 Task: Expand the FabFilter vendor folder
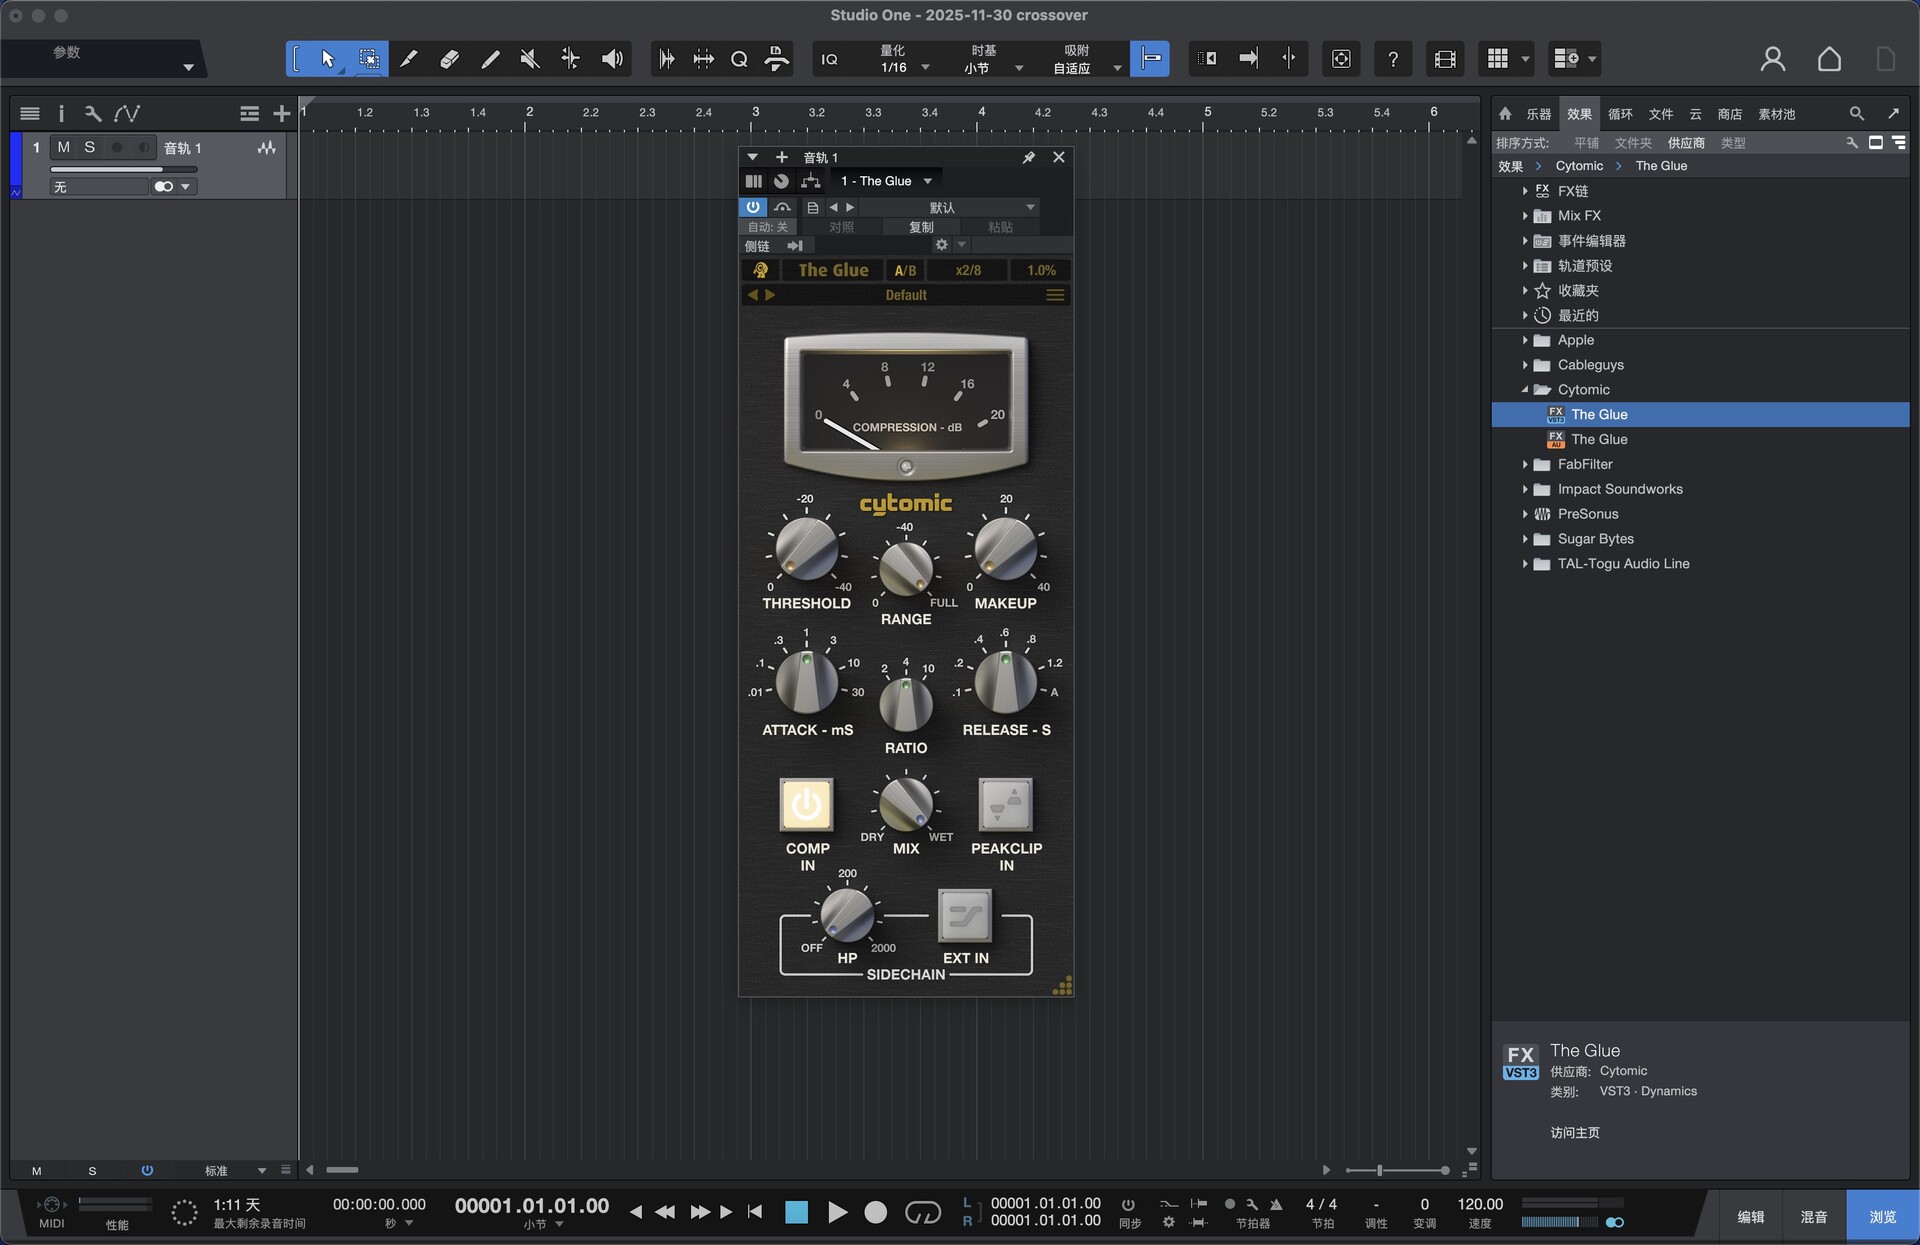click(1525, 464)
